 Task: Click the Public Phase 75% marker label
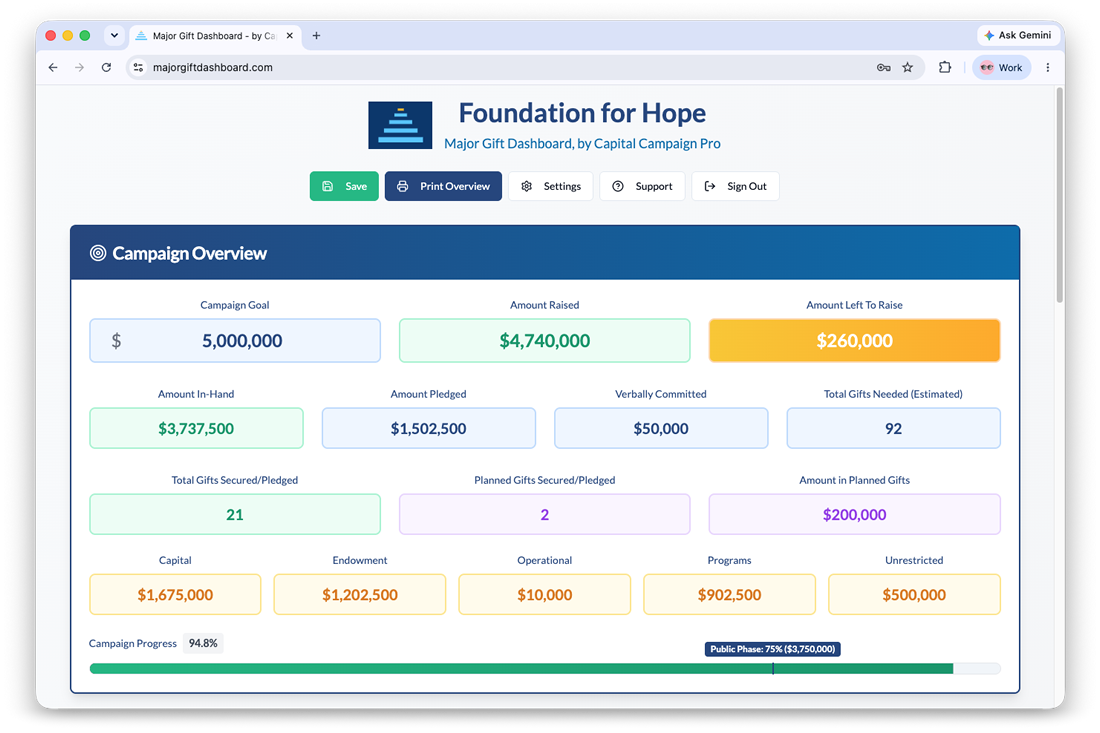tap(772, 649)
